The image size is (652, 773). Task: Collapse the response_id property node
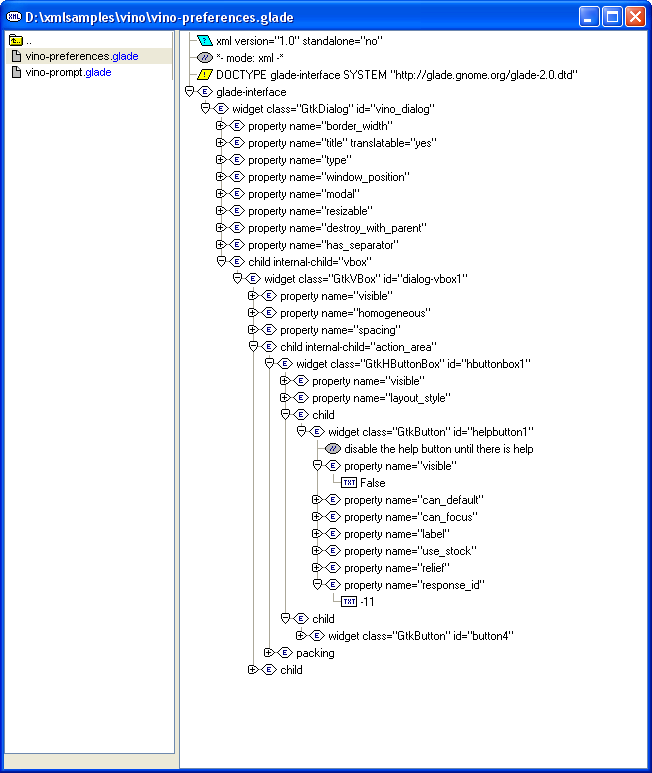(318, 585)
